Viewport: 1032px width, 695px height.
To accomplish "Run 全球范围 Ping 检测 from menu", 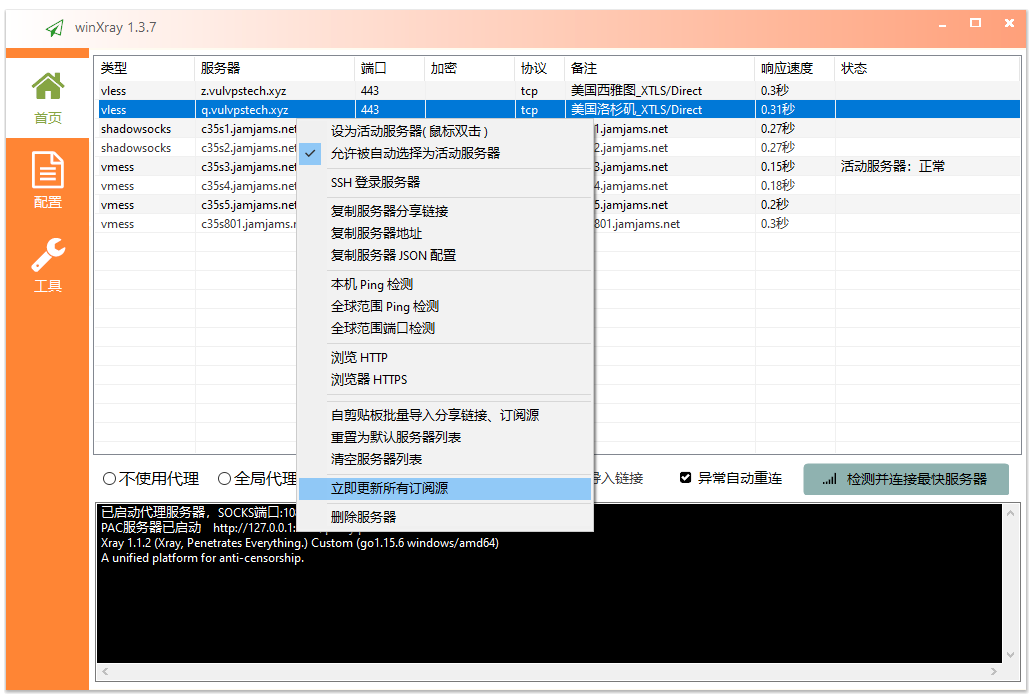I will (x=446, y=306).
